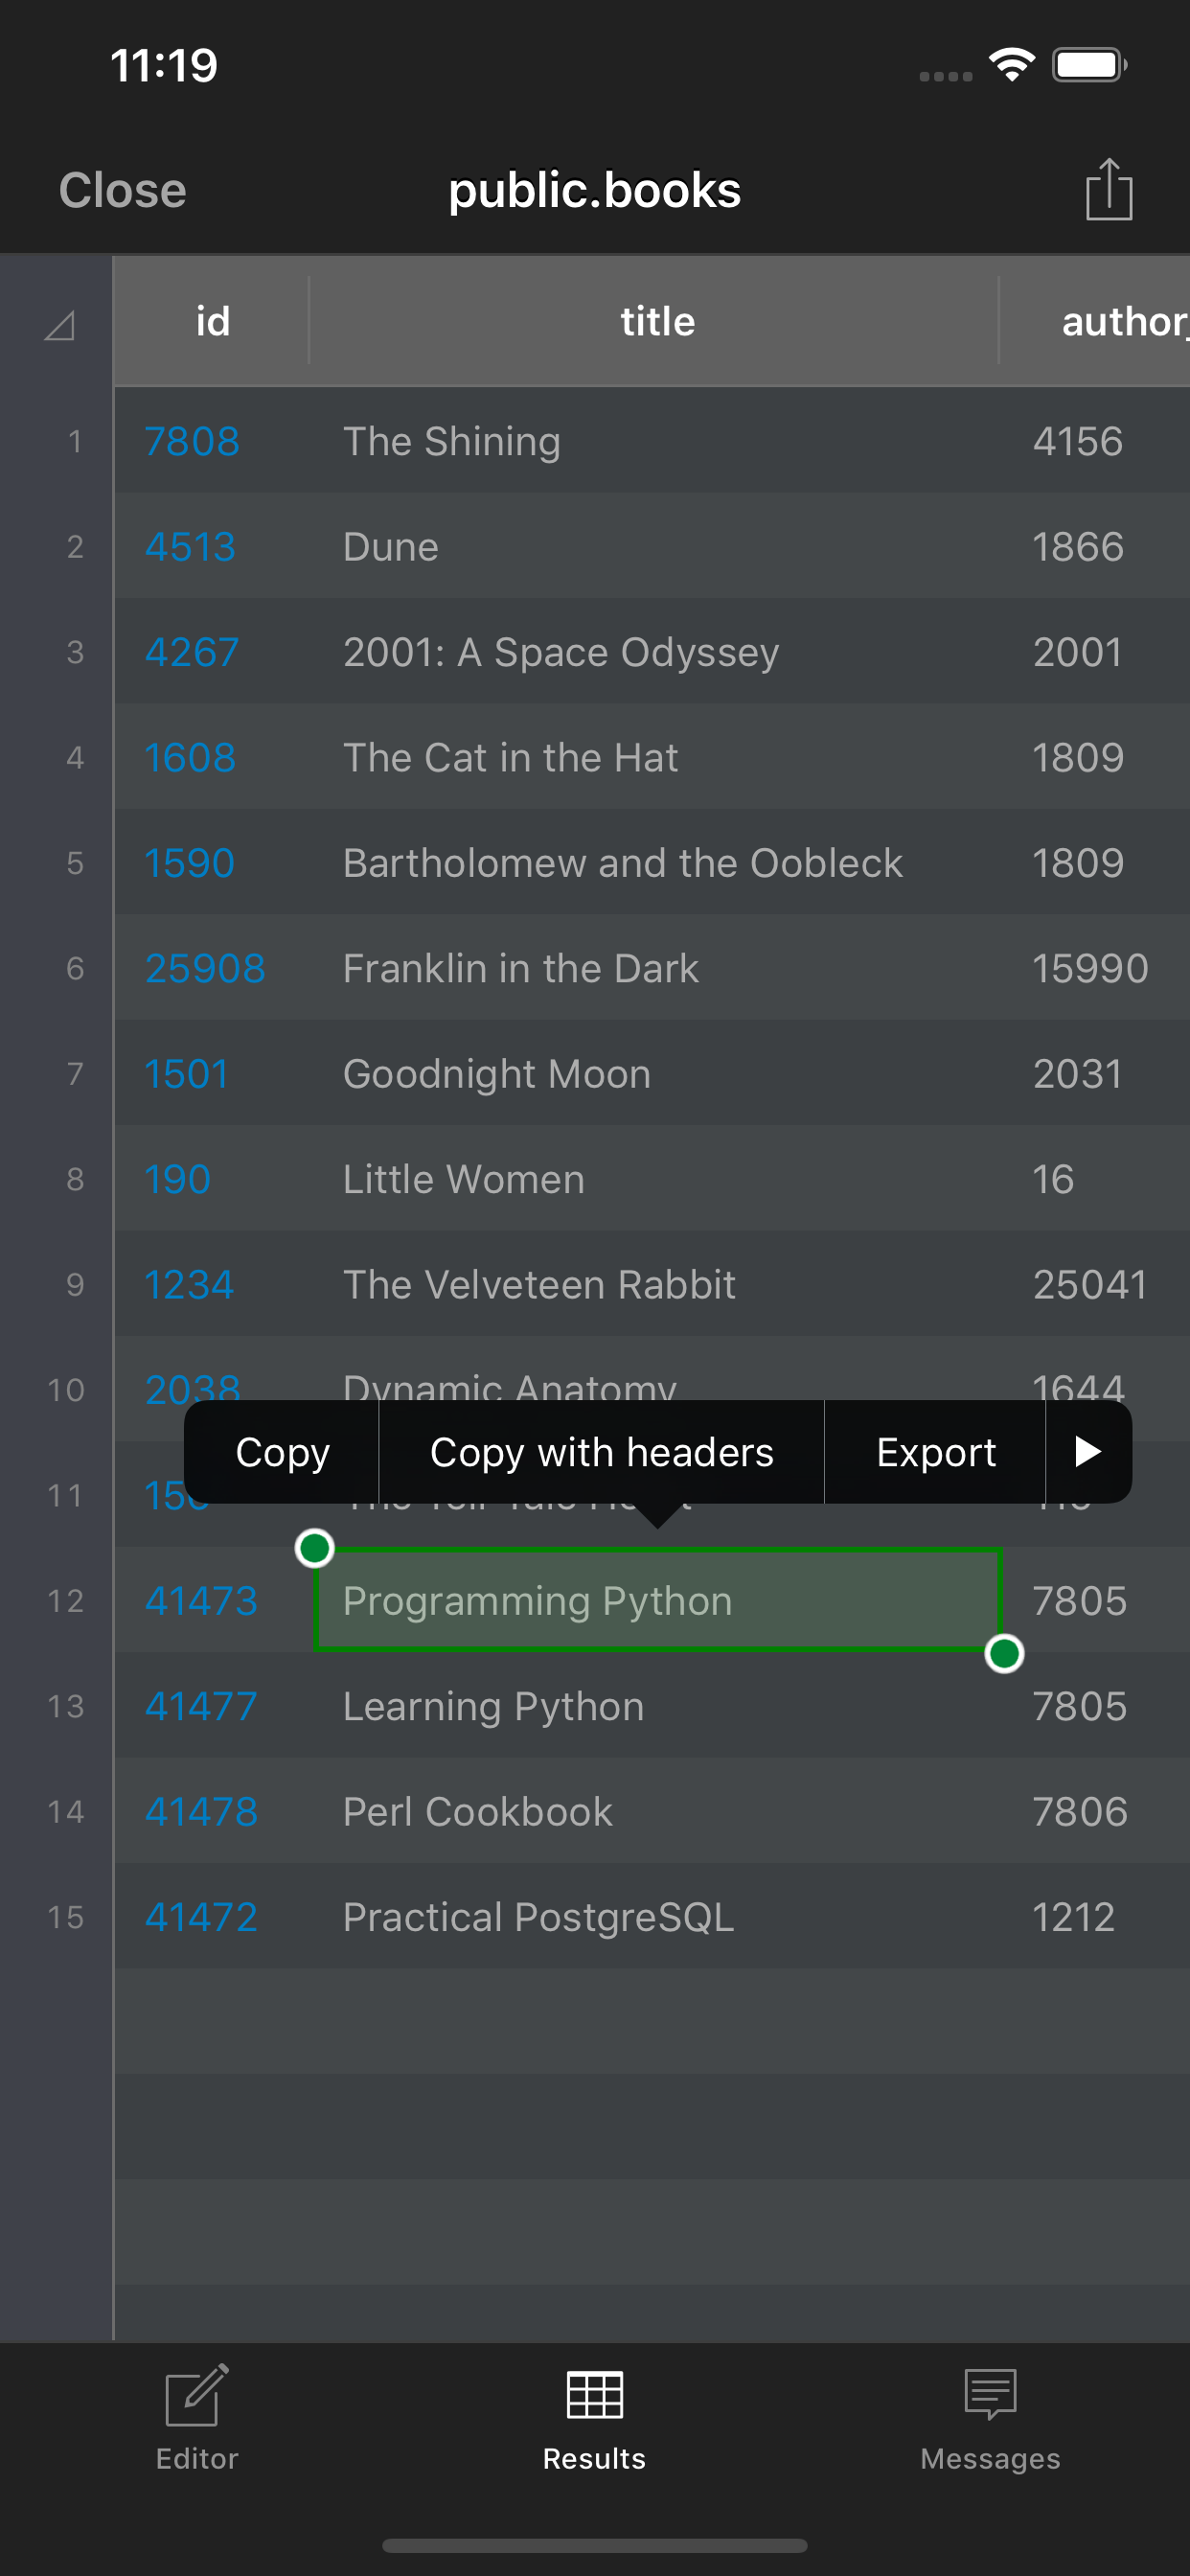Open the Messages tab icon
This screenshot has height=2576, width=1190.
990,2394
